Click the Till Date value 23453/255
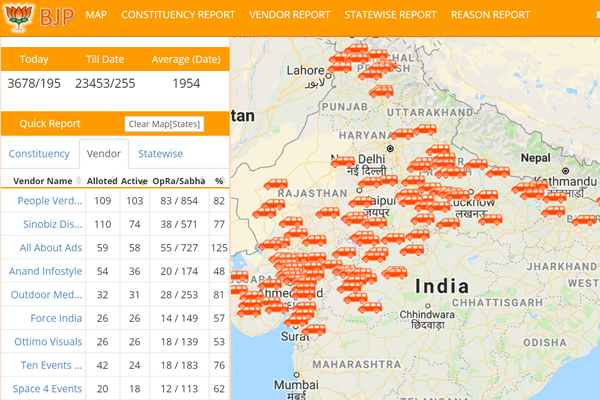The height and width of the screenshot is (400, 600). click(x=105, y=83)
